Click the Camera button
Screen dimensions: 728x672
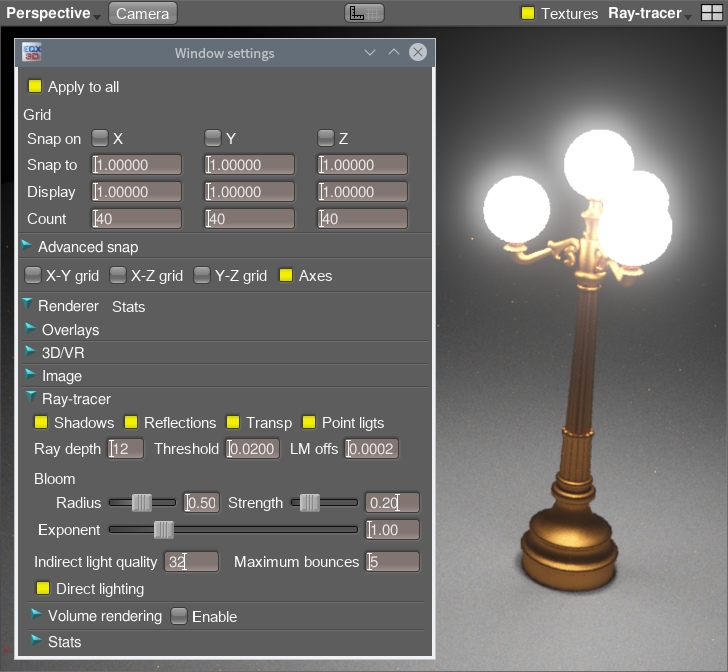tap(142, 14)
